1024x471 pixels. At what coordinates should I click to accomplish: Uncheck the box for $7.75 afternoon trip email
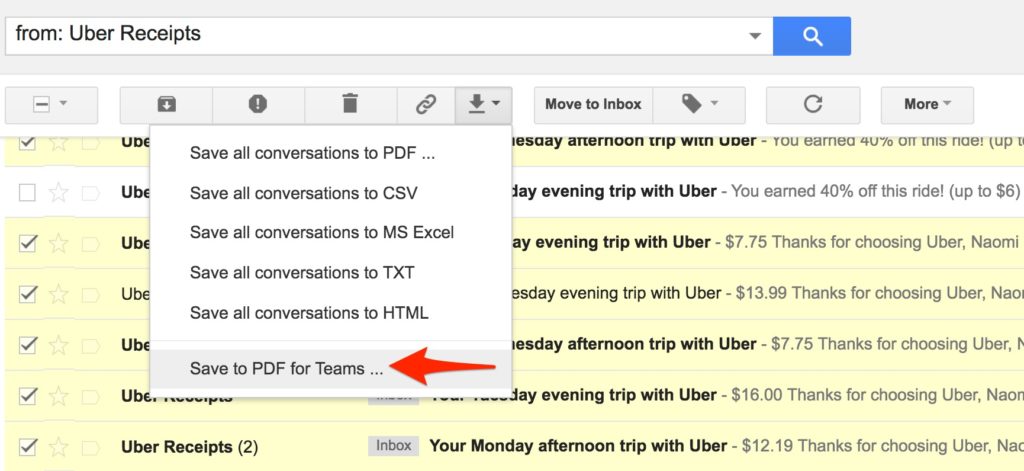tap(27, 345)
